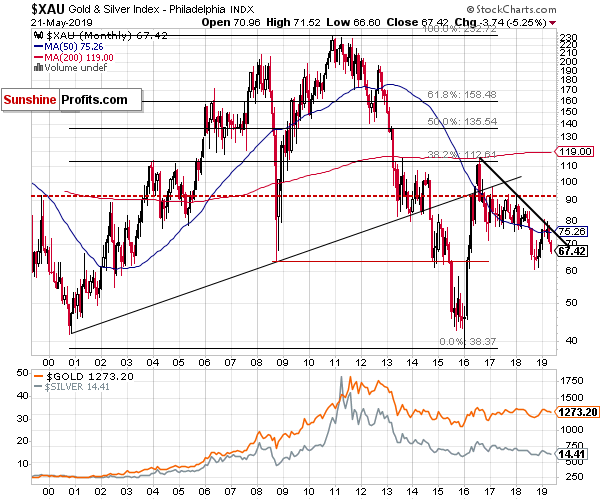The height and width of the screenshot is (500, 600).
Task: Click the 100.0% Fibonacci label at top
Action: point(459,29)
